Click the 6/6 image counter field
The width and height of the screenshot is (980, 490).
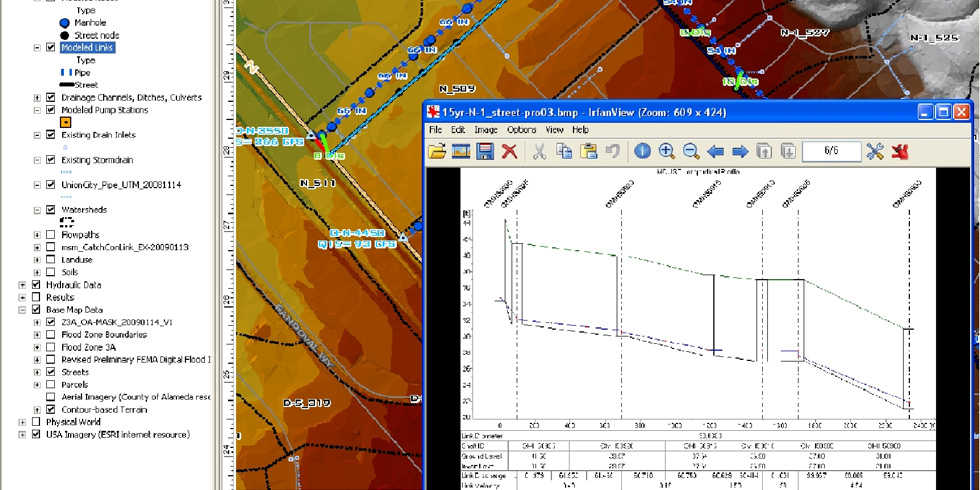[831, 151]
